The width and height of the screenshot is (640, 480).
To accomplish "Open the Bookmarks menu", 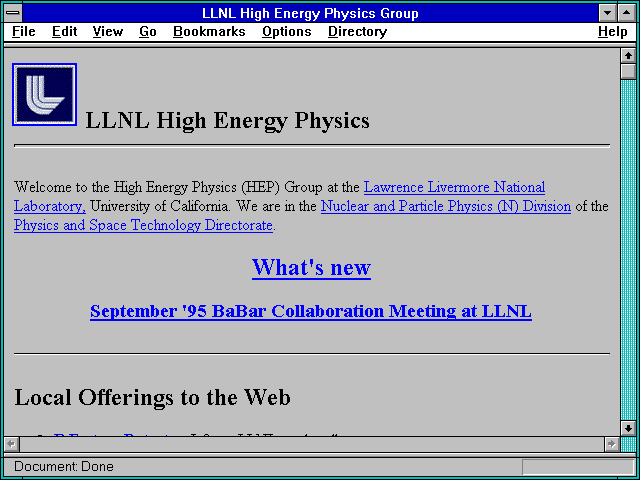I will coord(209,32).
